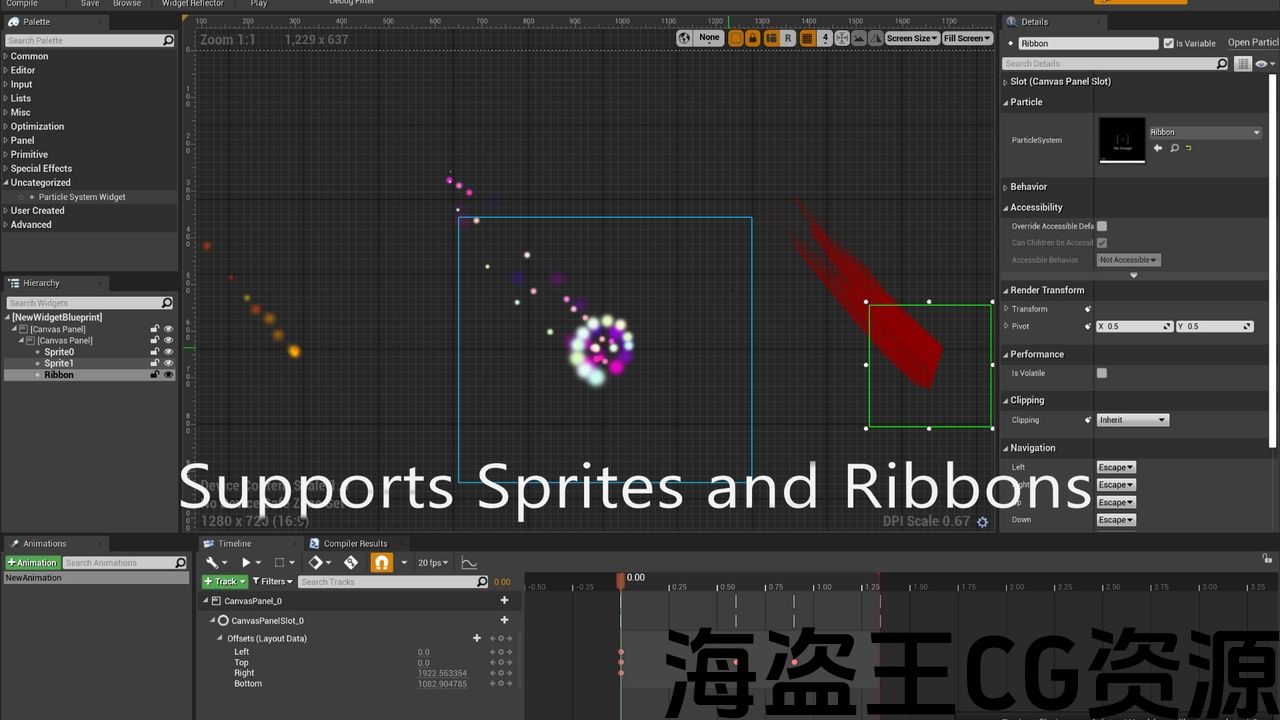Viewport: 1280px width, 720px height.
Task: Click the wrench settings icon in Timeline toolbar
Action: tap(212, 563)
